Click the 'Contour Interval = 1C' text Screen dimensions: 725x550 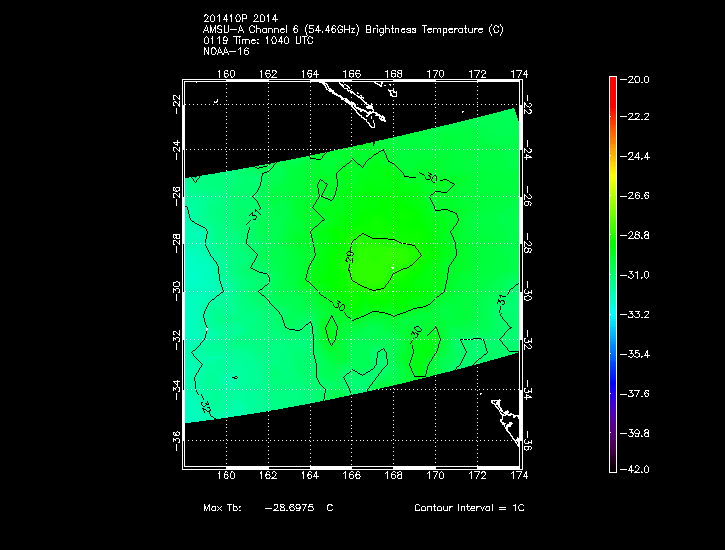click(469, 508)
